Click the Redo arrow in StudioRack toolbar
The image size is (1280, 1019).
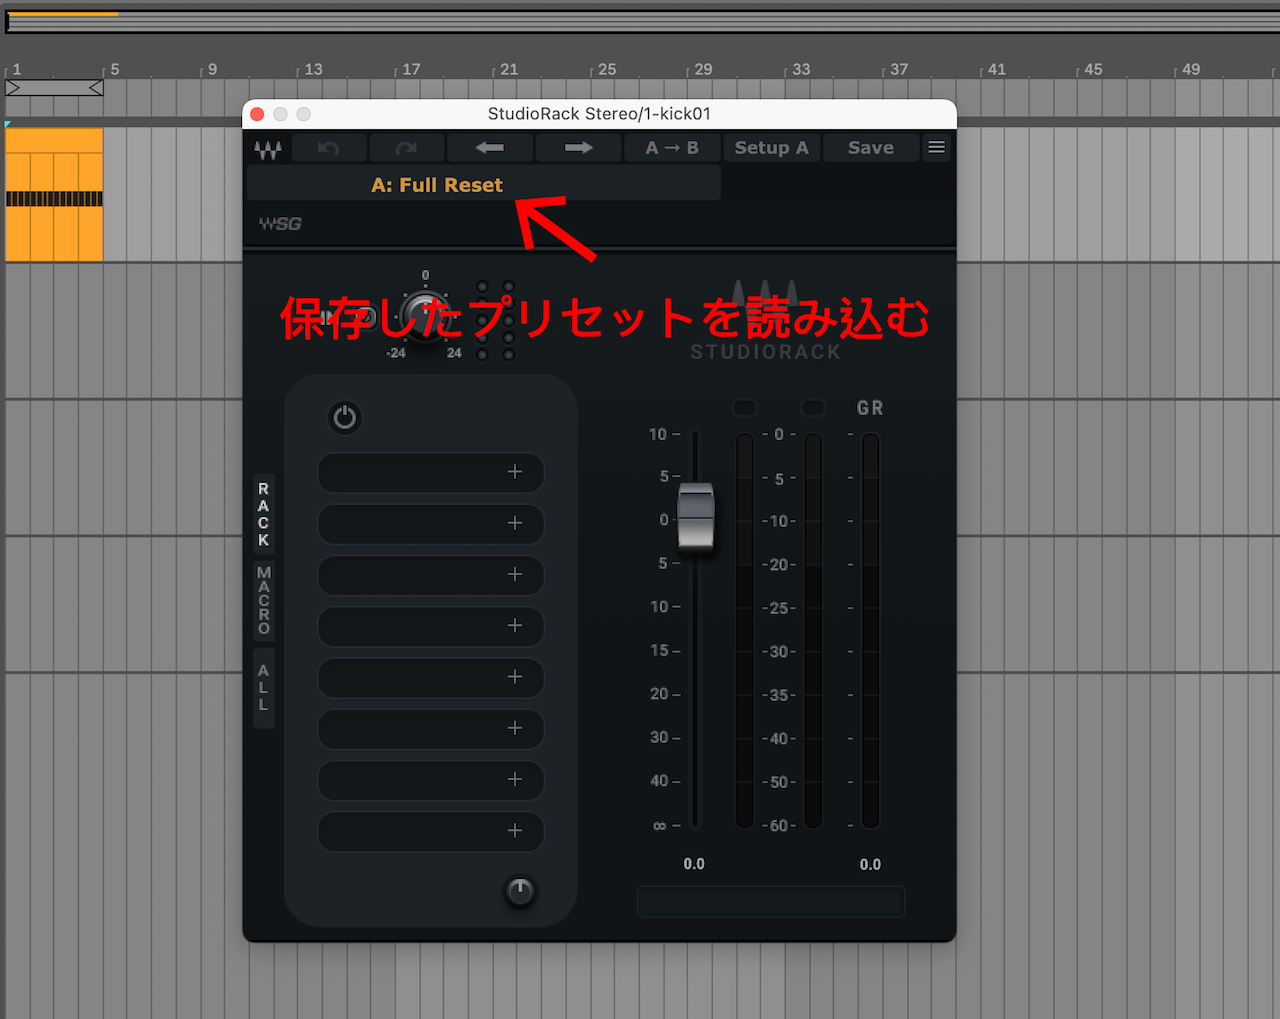point(406,148)
